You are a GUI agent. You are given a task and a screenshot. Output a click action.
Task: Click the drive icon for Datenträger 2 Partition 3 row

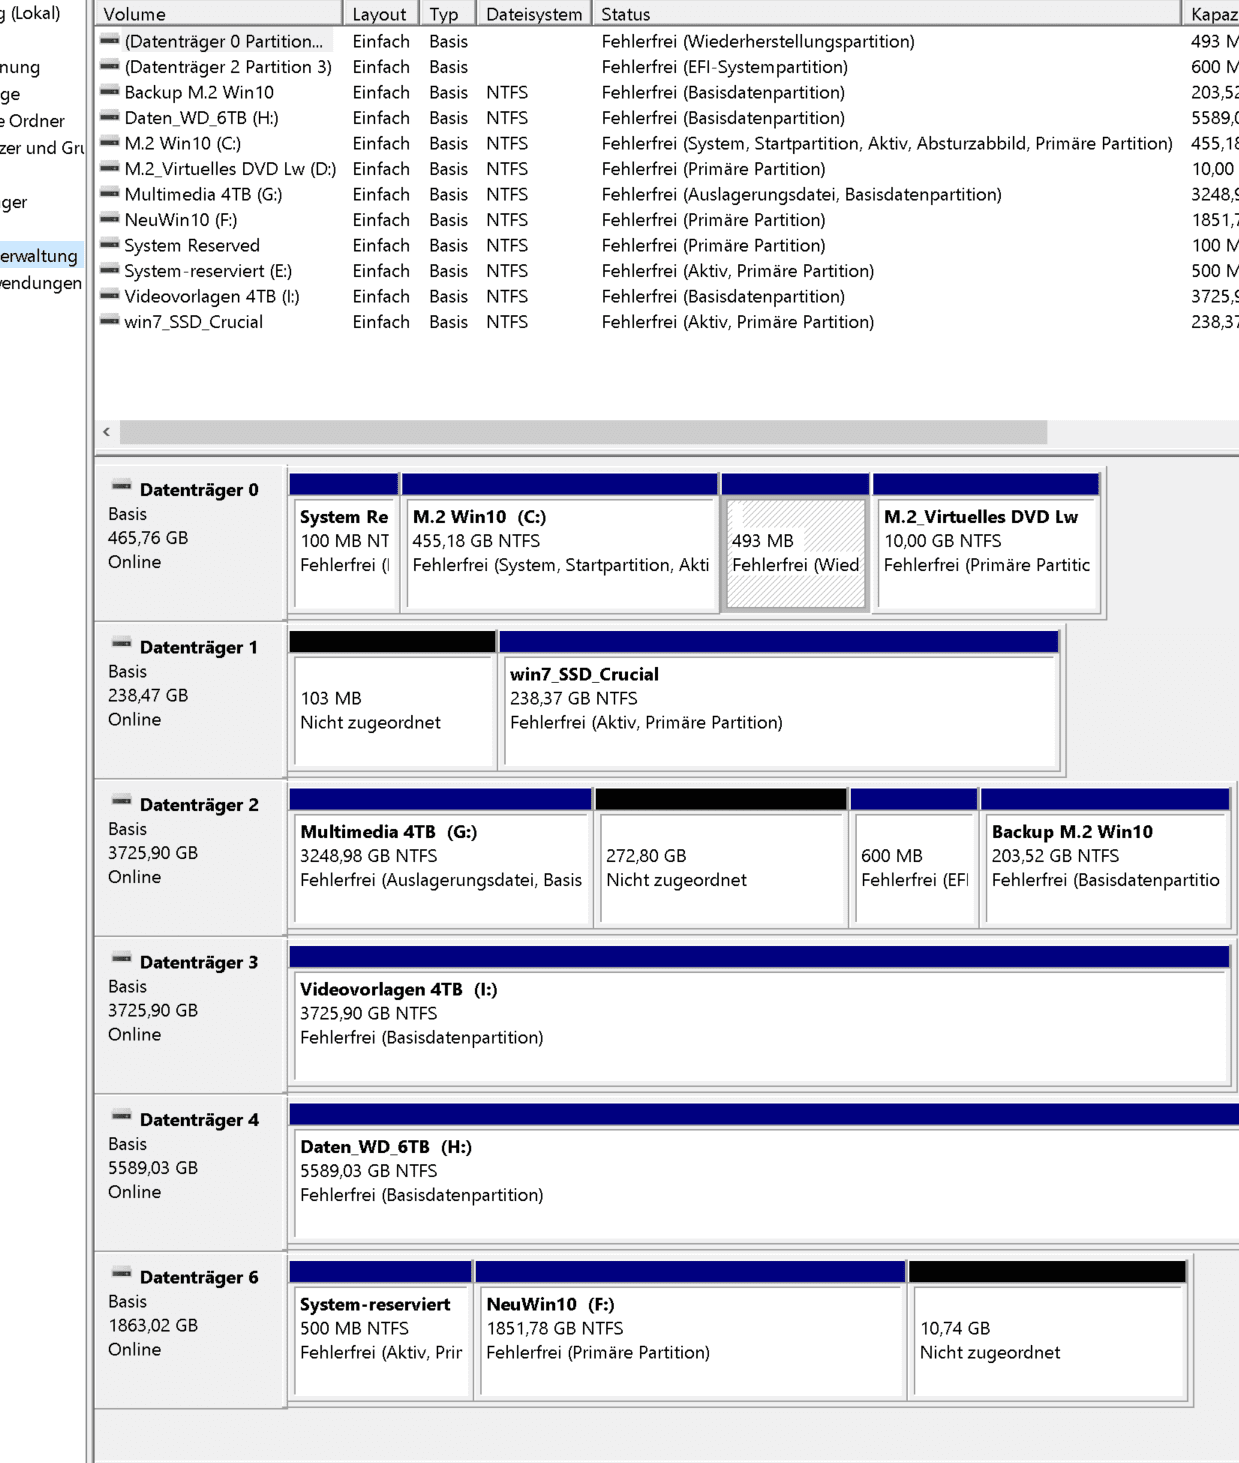coord(110,66)
